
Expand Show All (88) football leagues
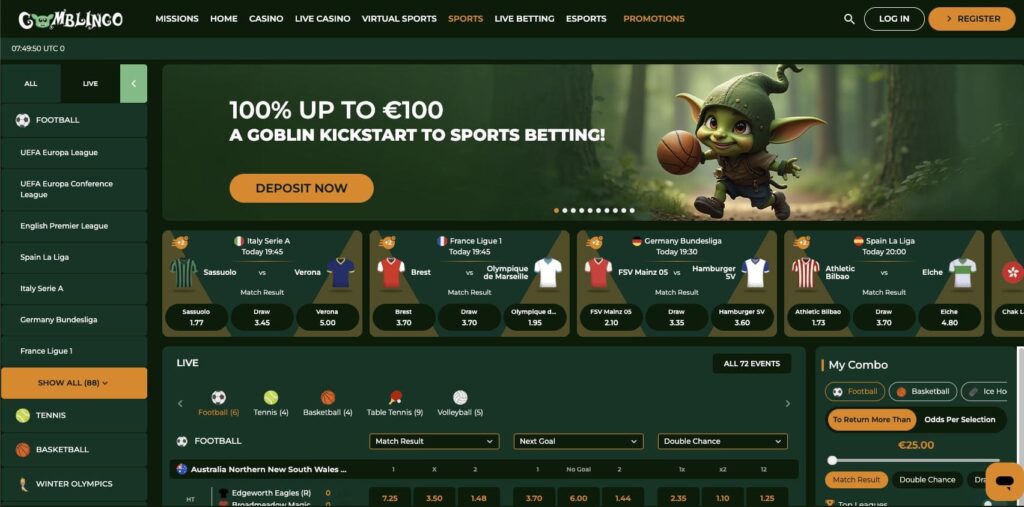pyautogui.click(x=74, y=383)
